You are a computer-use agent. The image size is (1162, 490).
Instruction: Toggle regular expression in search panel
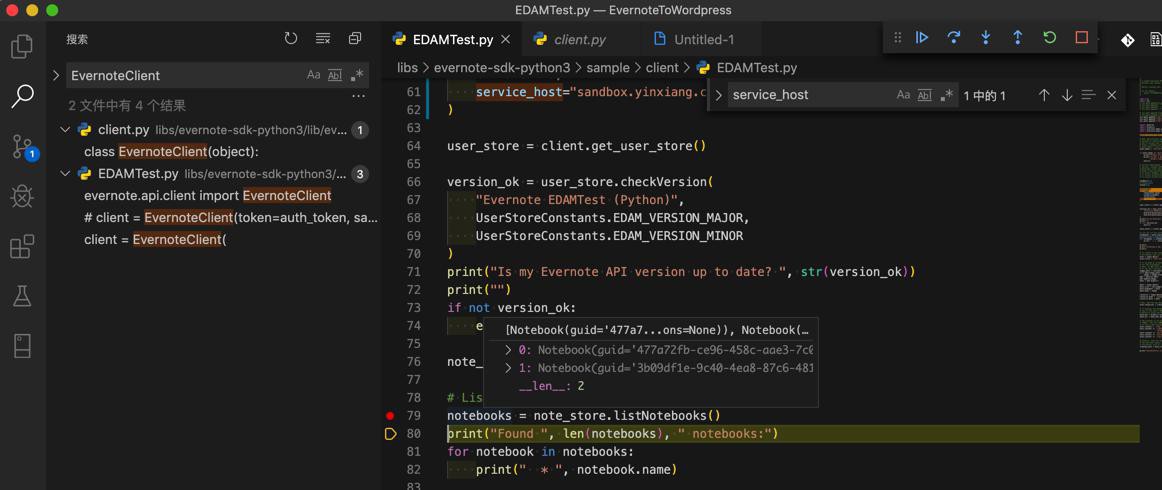(356, 75)
